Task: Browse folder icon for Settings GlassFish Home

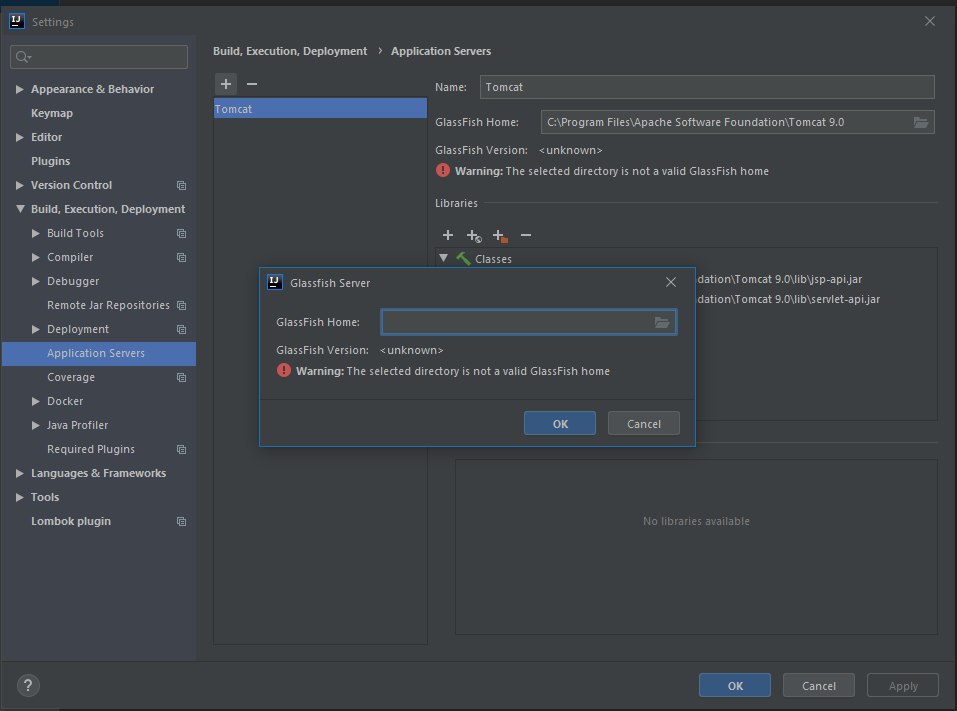Action: (x=920, y=122)
